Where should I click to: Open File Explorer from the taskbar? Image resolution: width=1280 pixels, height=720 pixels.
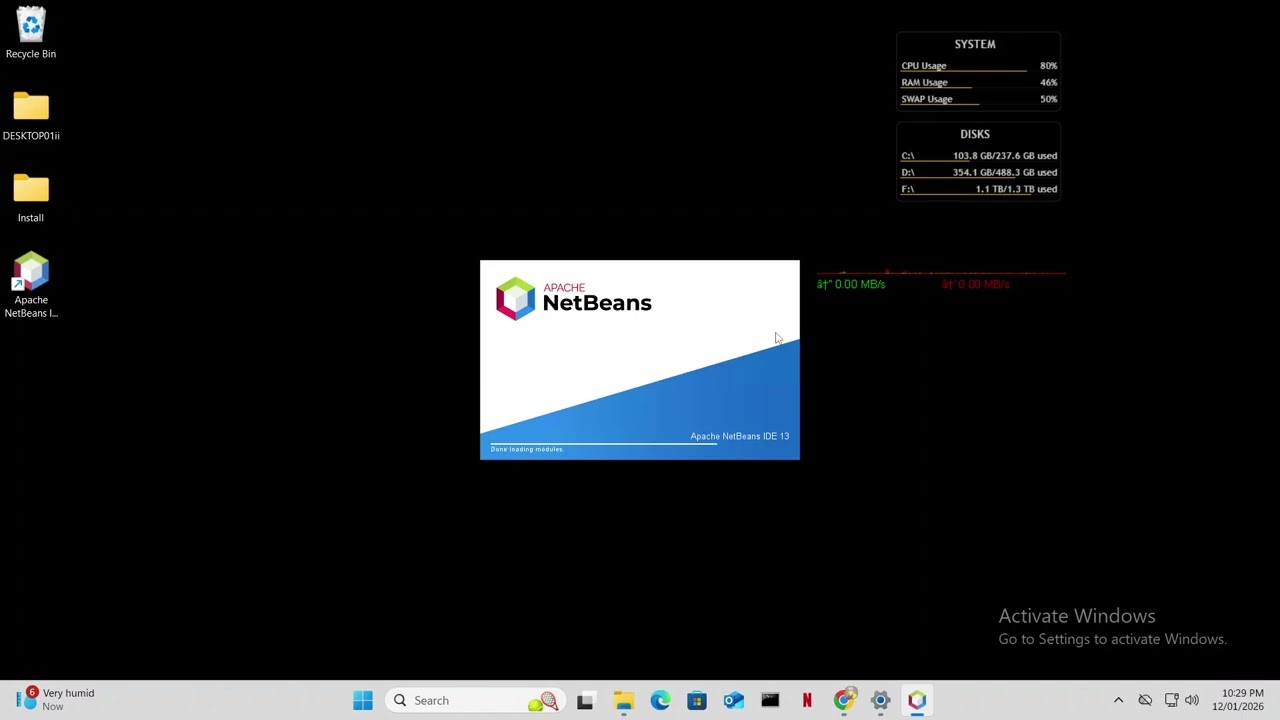623,700
